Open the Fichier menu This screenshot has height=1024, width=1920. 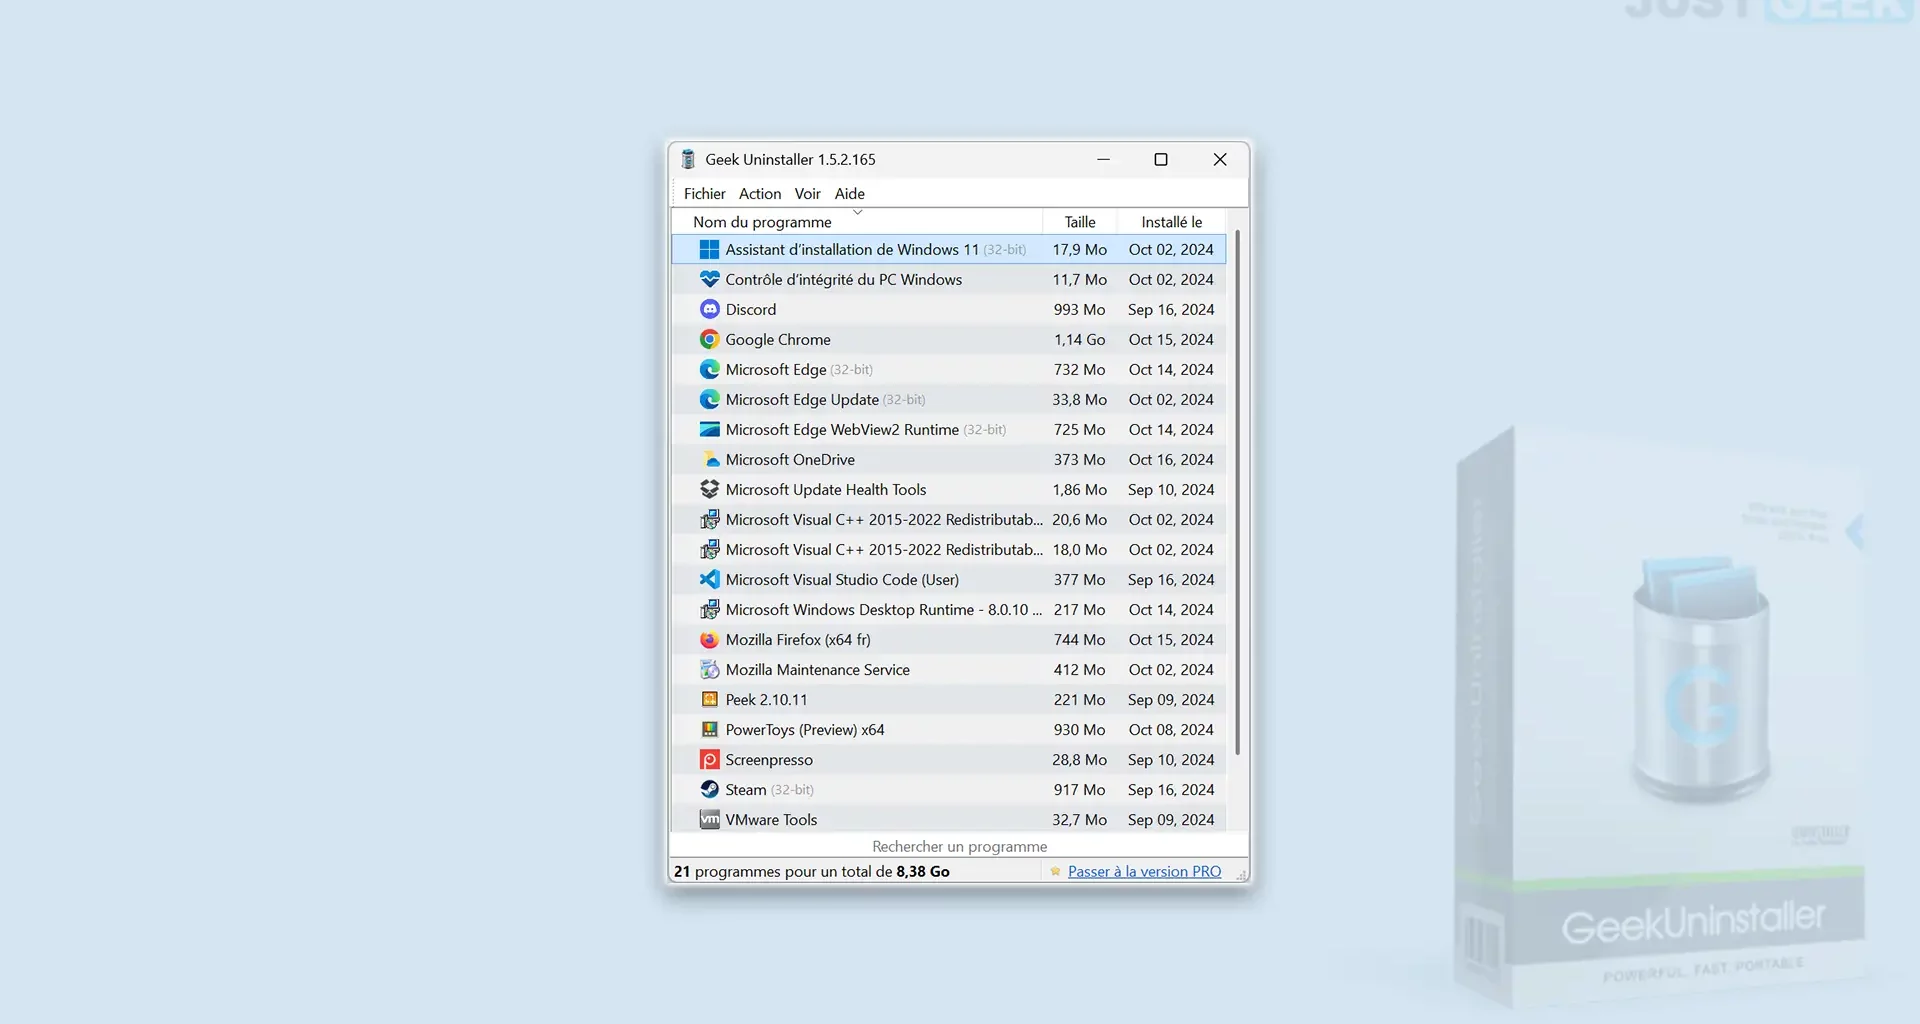click(704, 194)
